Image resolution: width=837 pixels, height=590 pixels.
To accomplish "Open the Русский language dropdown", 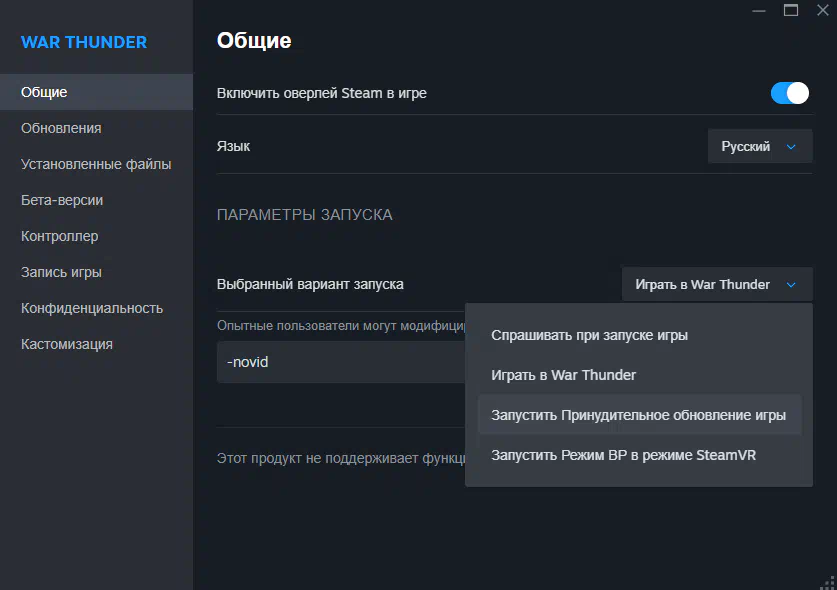I will (759, 146).
